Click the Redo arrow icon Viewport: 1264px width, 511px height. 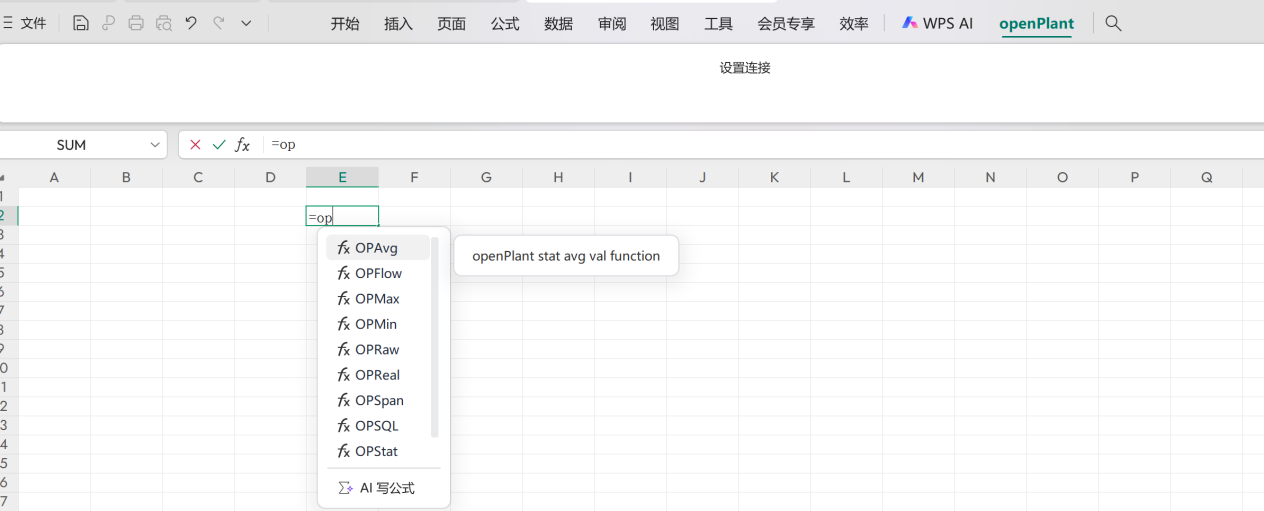coord(218,22)
